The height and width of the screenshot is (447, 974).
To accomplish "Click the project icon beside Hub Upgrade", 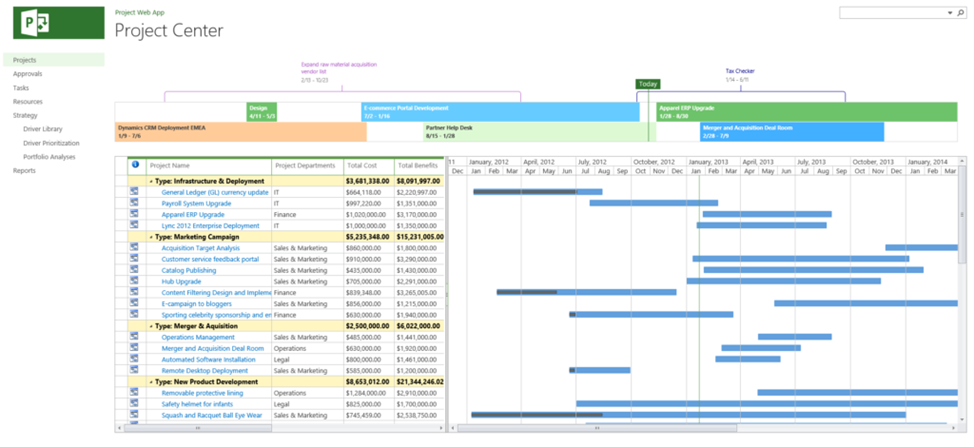I will click(134, 281).
